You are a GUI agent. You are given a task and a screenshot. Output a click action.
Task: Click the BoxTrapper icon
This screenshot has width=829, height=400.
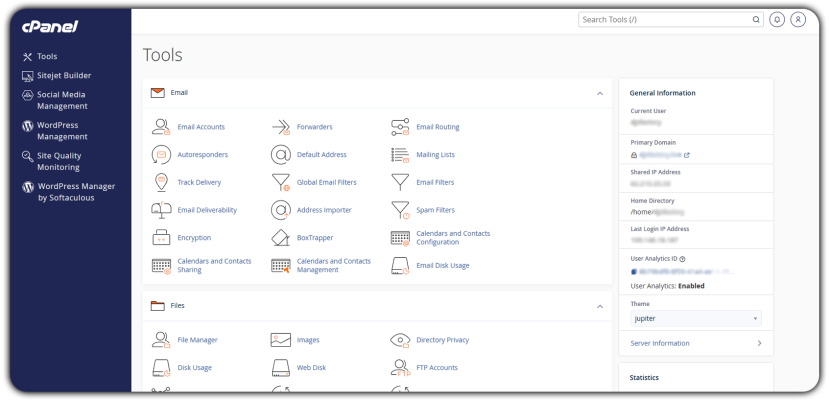(280, 238)
